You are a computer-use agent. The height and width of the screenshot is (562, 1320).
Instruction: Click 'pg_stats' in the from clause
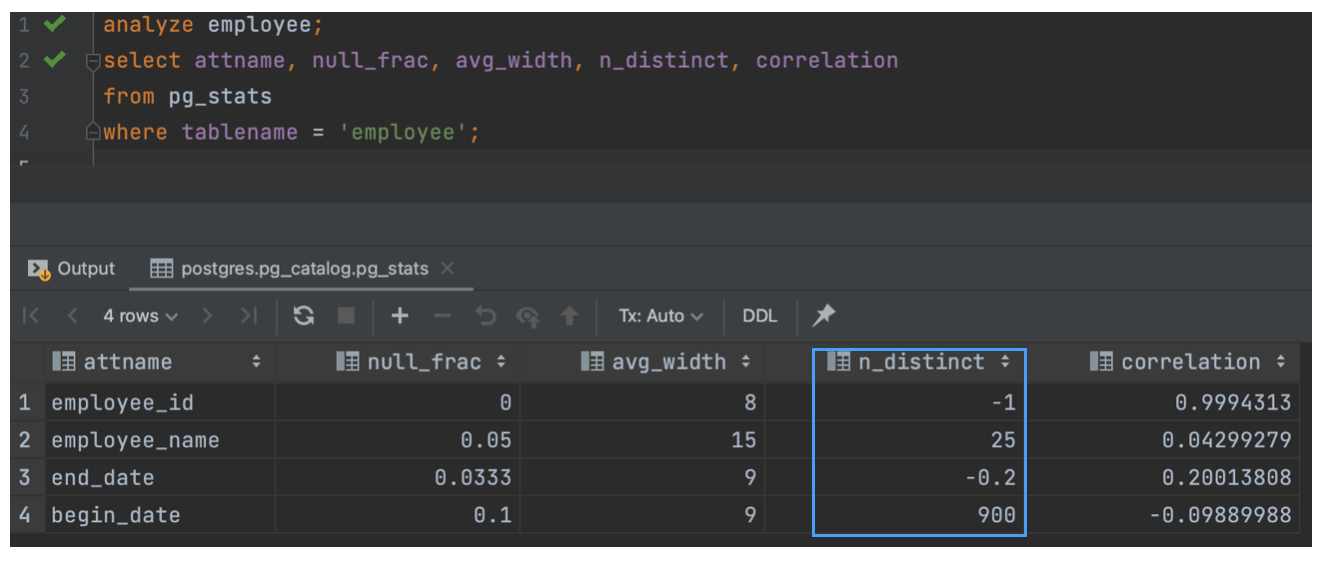[220, 97]
